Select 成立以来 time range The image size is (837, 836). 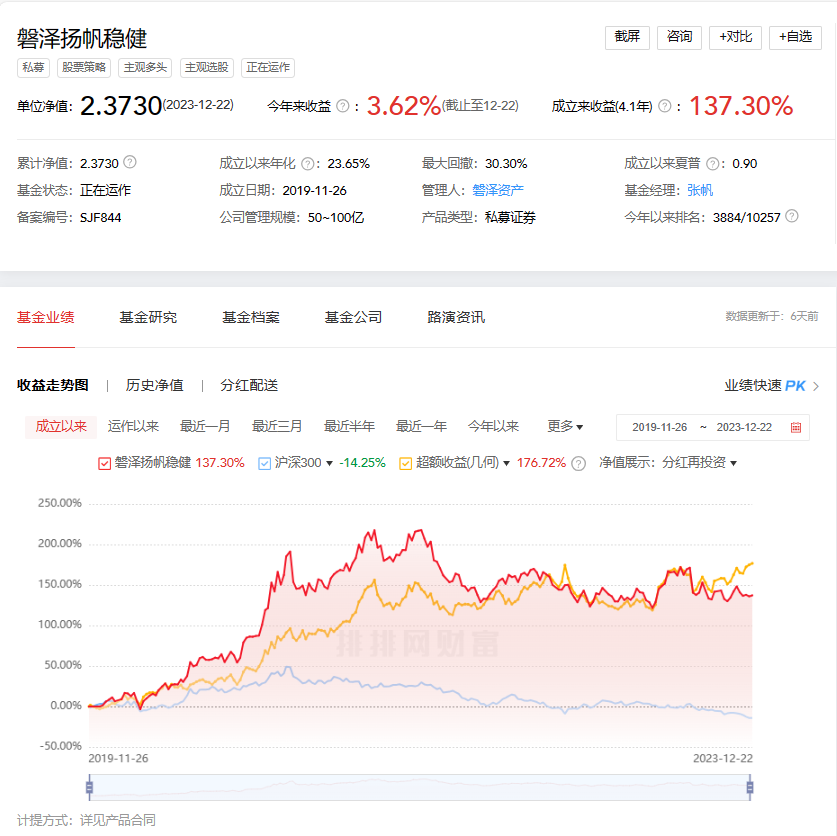point(61,427)
